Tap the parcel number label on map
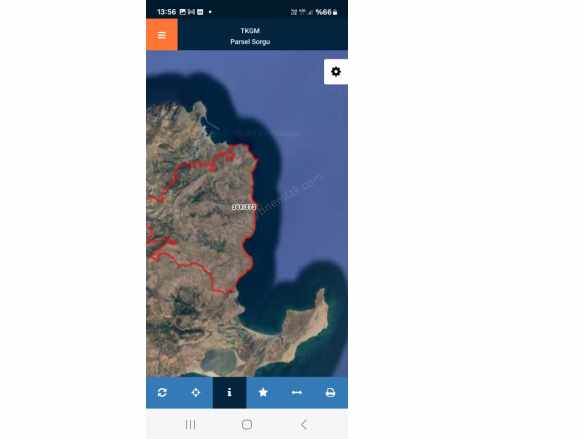Screen dimensions: 585x439 point(244,207)
